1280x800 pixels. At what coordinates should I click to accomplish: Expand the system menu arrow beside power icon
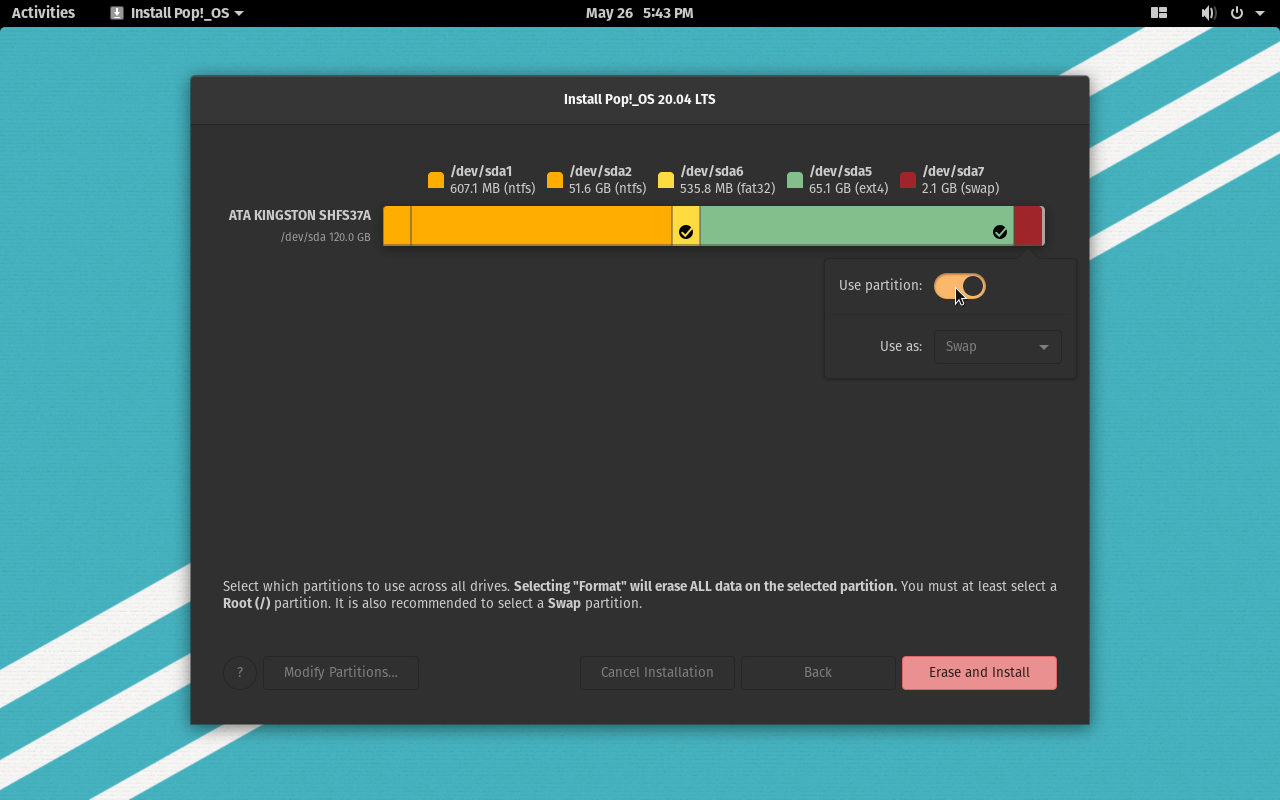pyautogui.click(x=1259, y=13)
